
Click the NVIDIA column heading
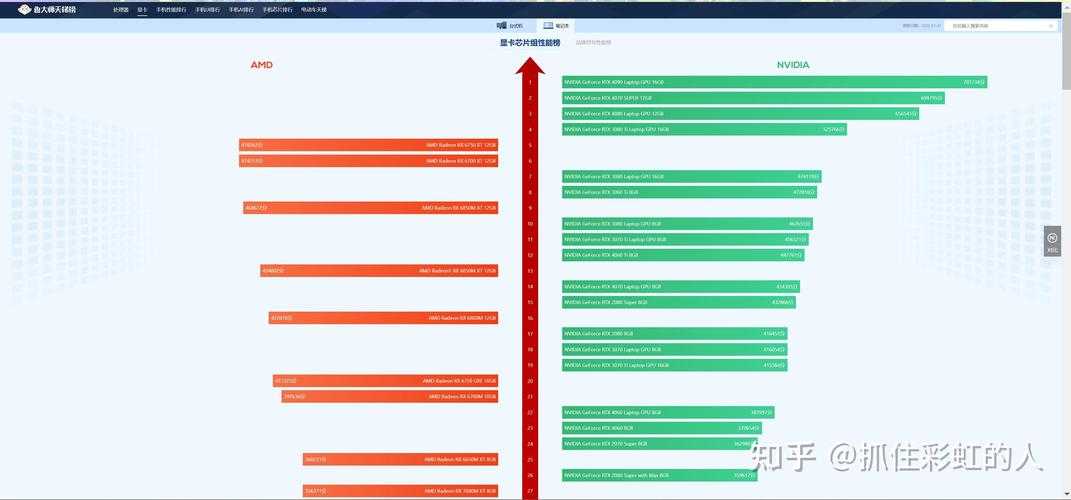(793, 65)
